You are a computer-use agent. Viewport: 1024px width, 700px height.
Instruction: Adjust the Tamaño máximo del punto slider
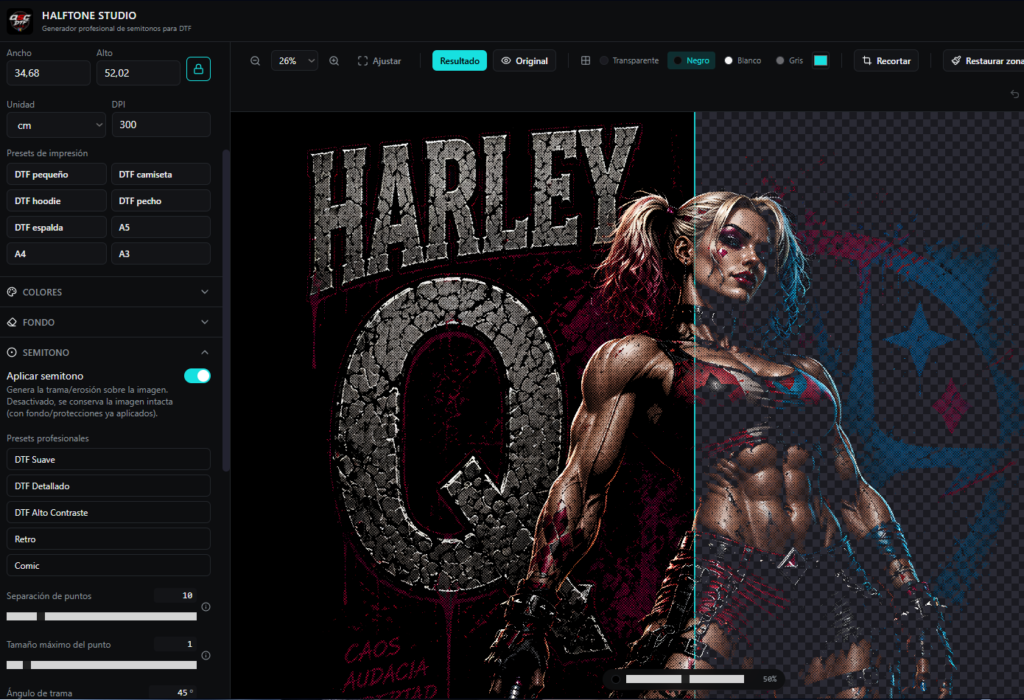101,665
